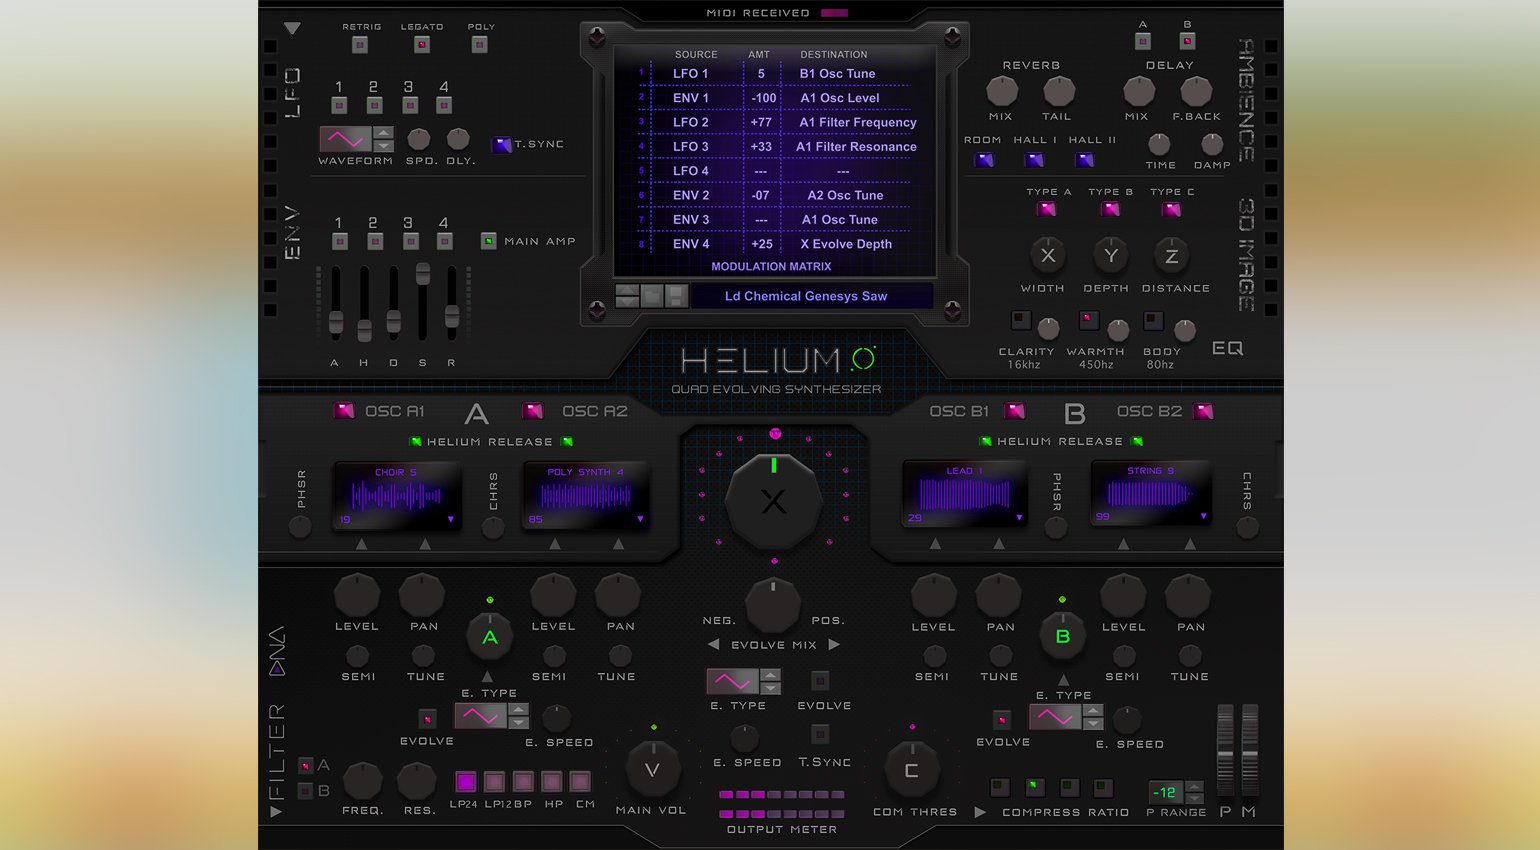Click the green B section knob

click(x=1063, y=636)
